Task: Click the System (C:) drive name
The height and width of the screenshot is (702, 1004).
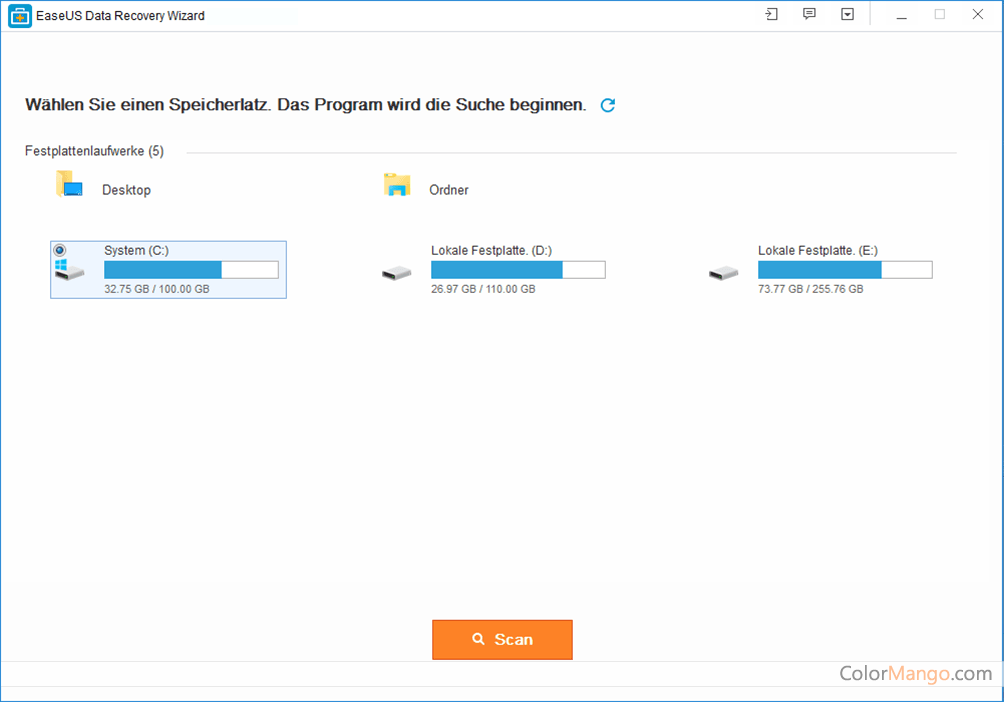Action: click(136, 250)
